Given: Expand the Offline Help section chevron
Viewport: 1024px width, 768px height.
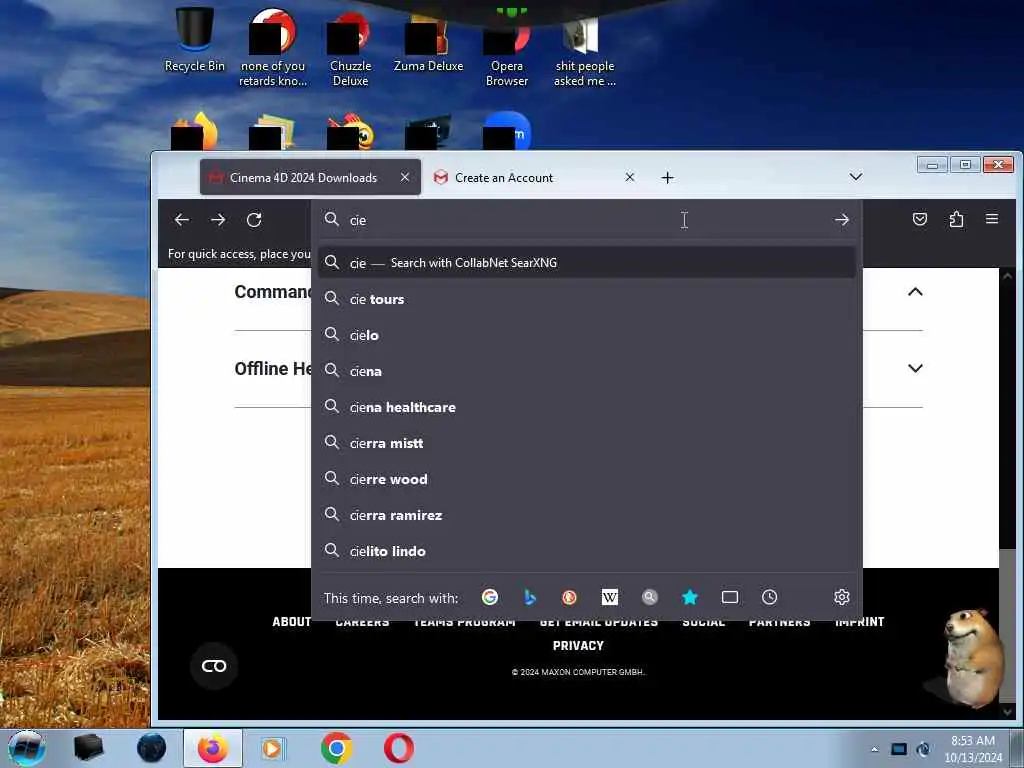Looking at the screenshot, I should pyautogui.click(x=916, y=368).
